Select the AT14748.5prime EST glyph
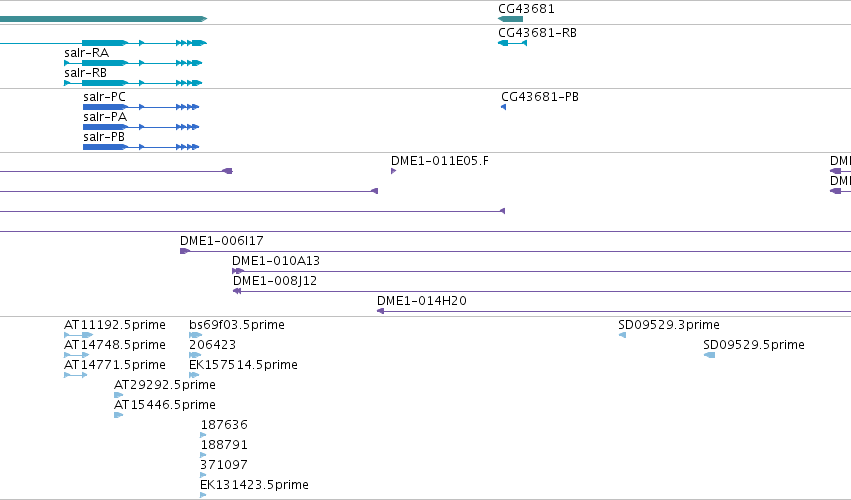This screenshot has width=851, height=500. point(77,355)
